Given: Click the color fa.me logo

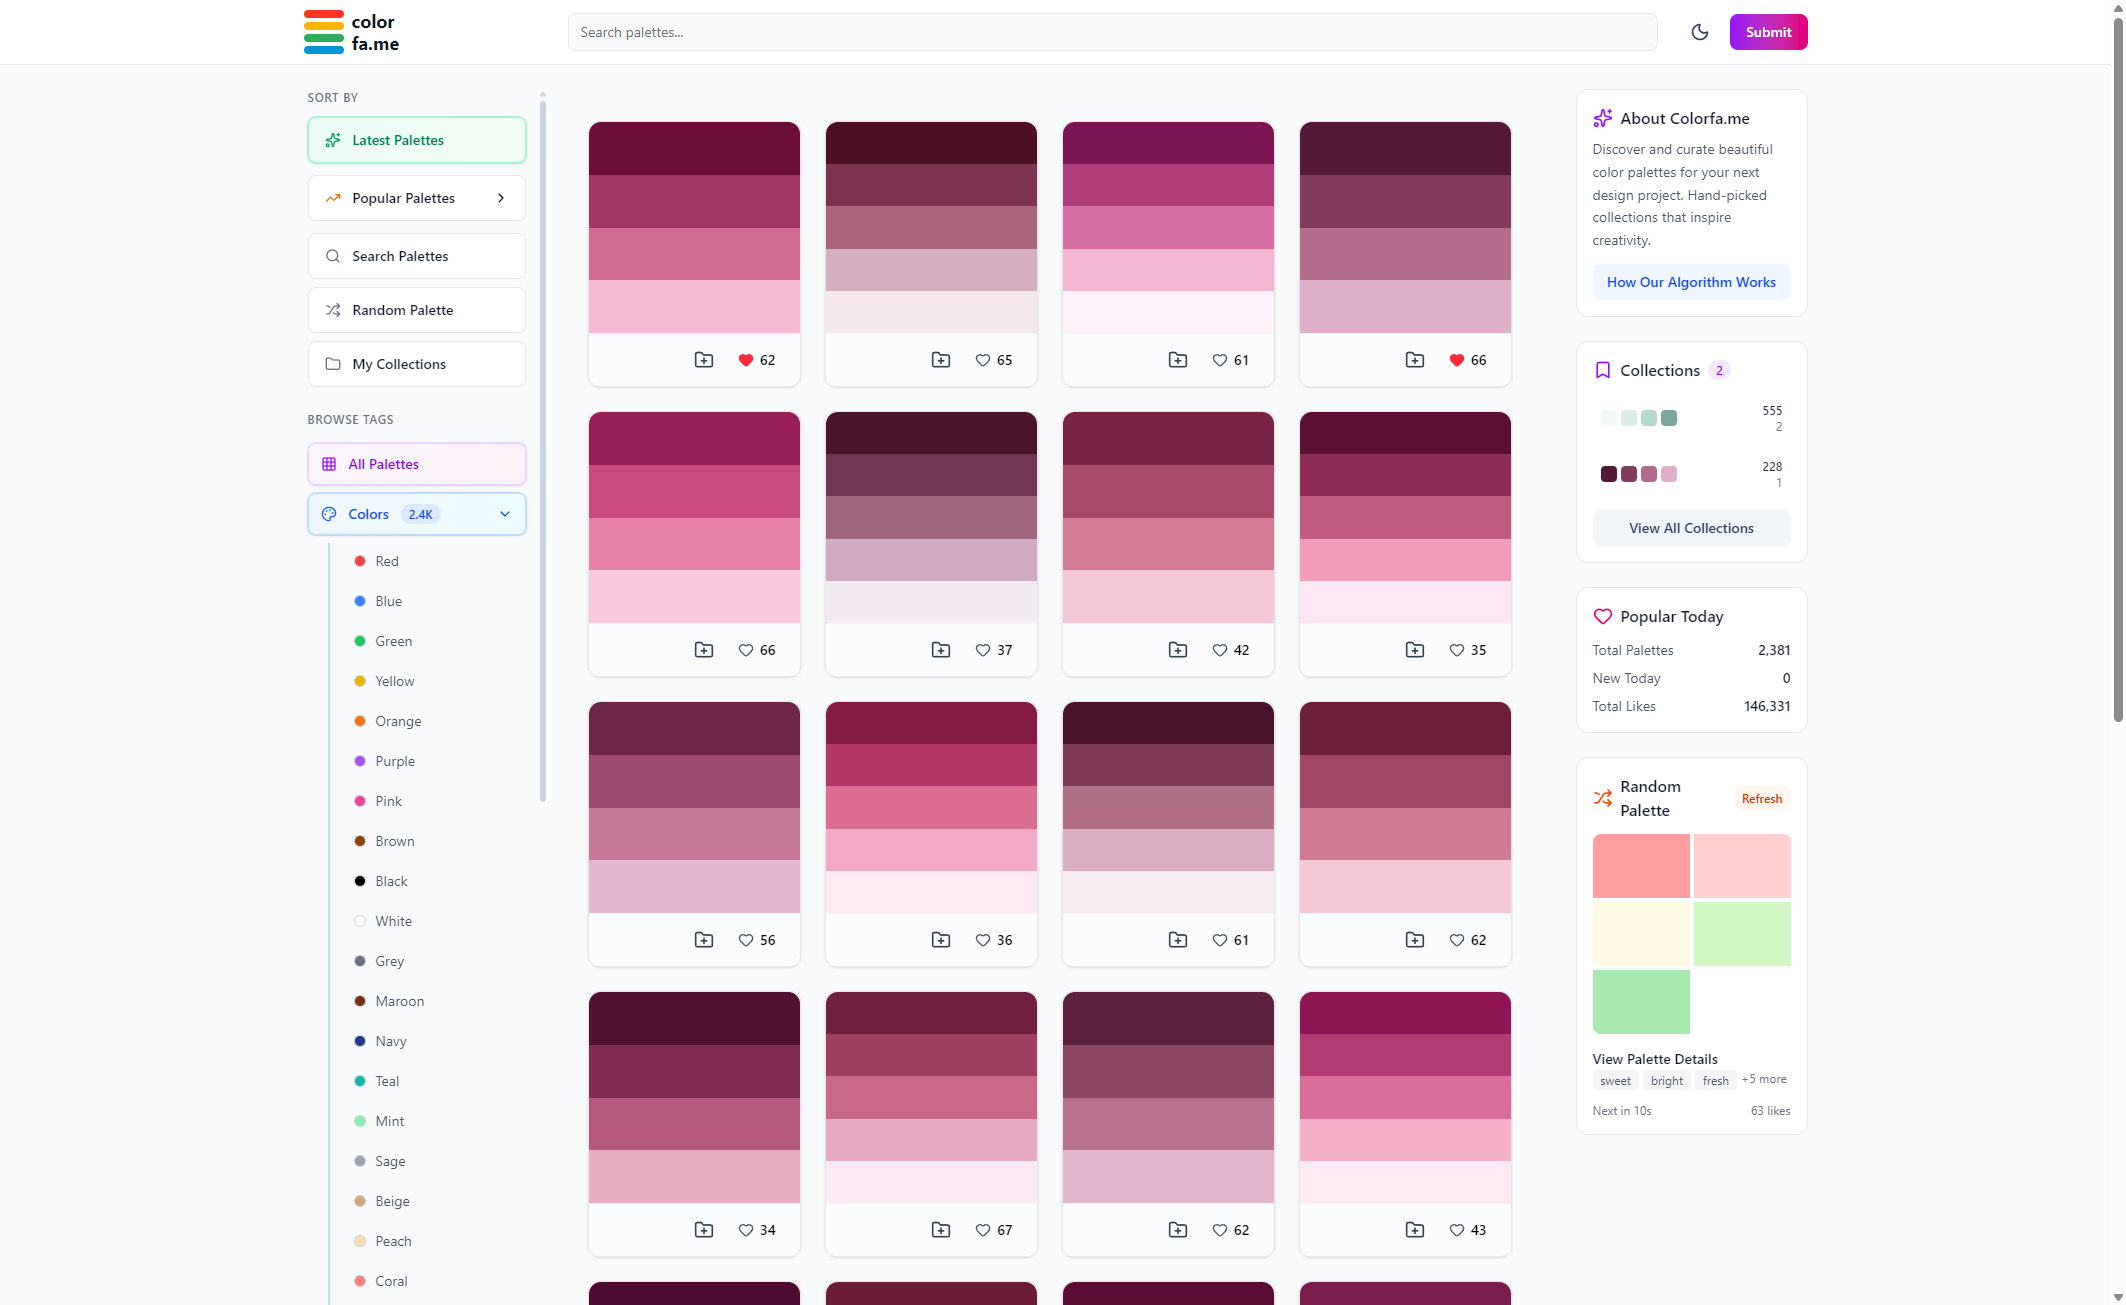Looking at the screenshot, I should coord(352,31).
